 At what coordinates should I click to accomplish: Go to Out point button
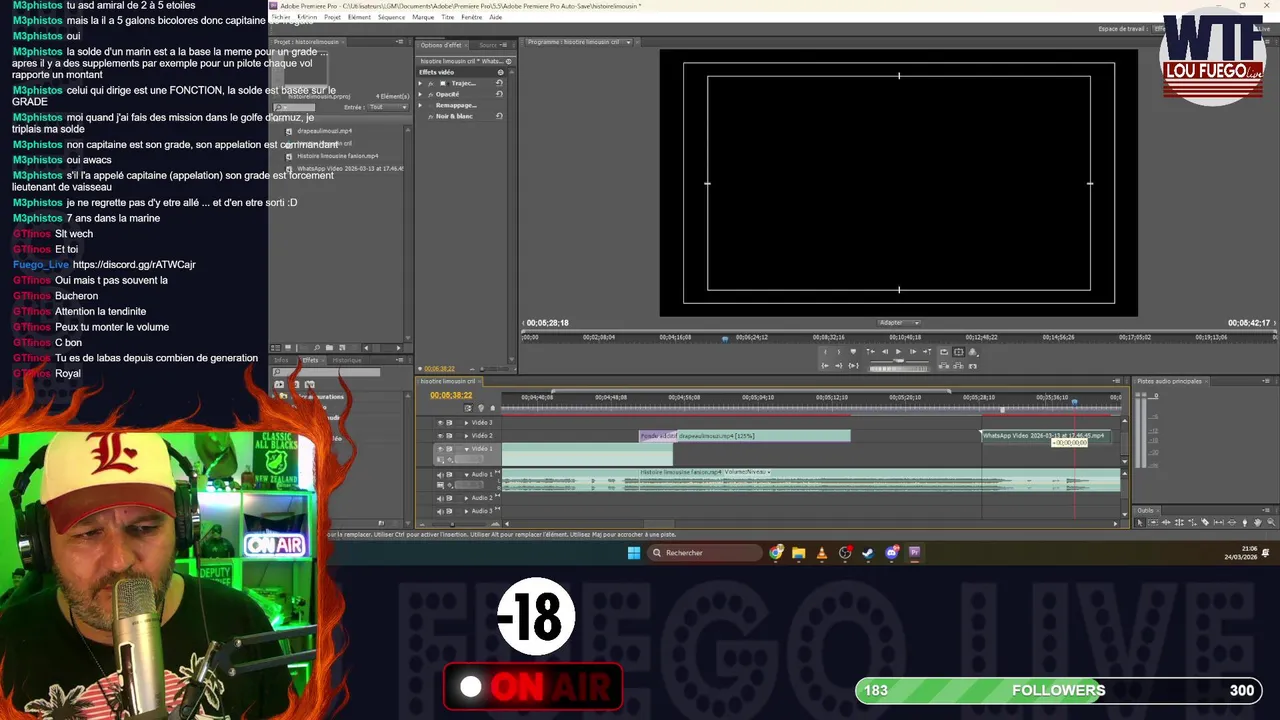coord(839,366)
